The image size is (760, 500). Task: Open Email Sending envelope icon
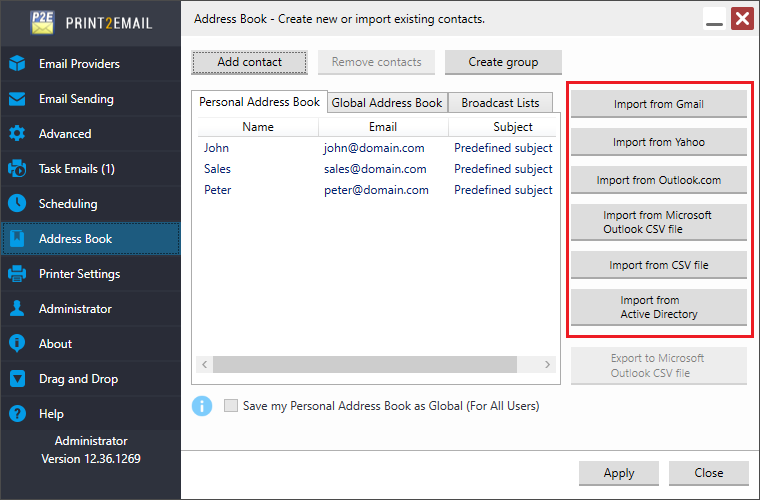17,99
